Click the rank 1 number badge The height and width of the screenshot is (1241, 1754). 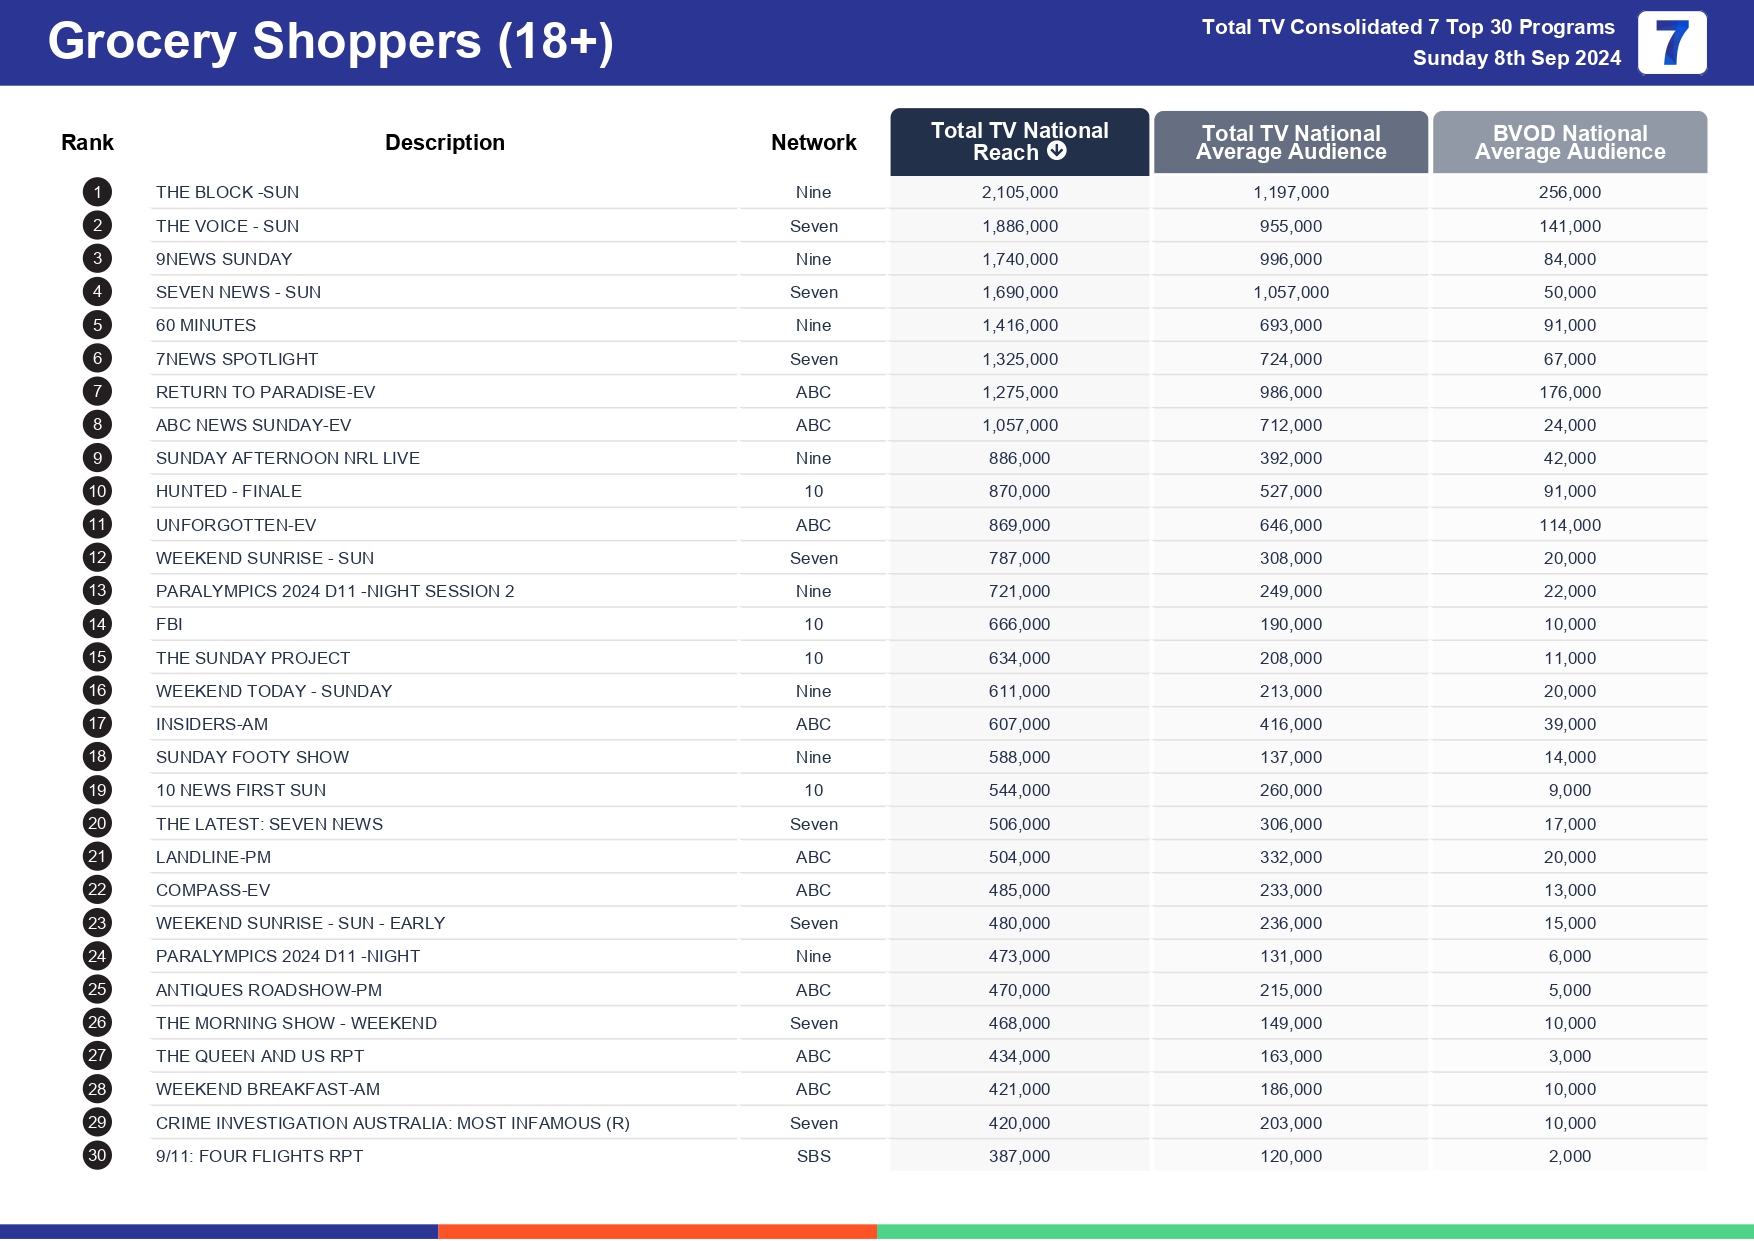(x=97, y=192)
